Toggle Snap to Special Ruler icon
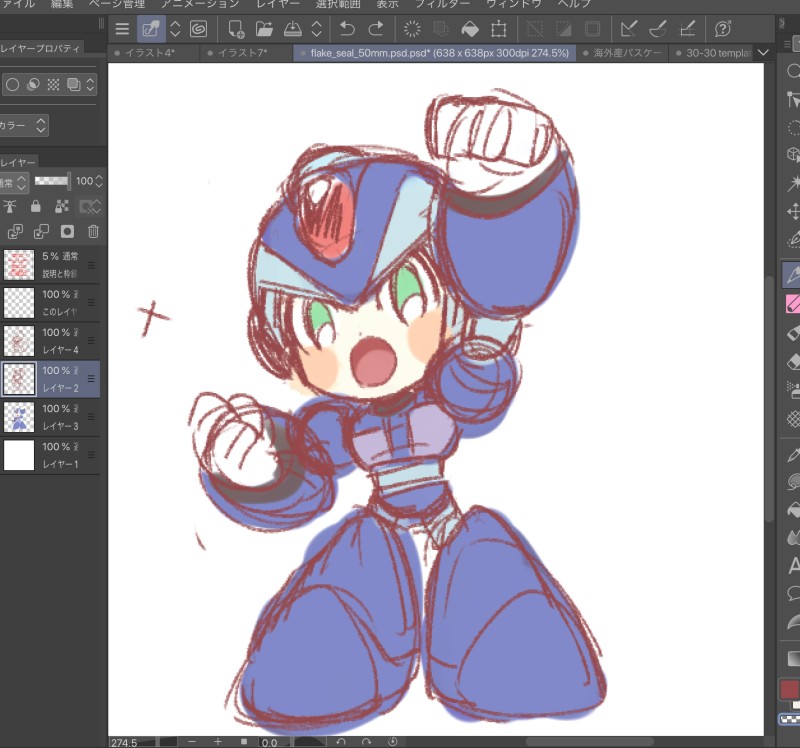This screenshot has width=800, height=748. [658, 29]
